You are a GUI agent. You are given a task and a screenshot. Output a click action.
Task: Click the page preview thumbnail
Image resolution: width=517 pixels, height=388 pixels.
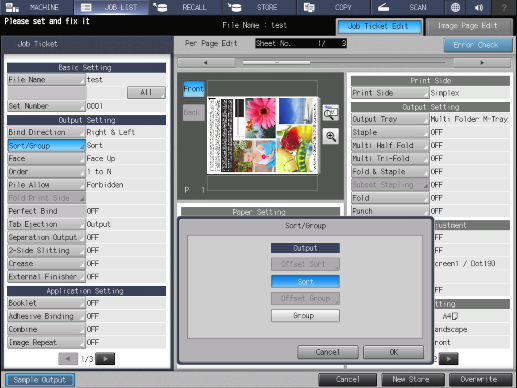[x=263, y=135]
